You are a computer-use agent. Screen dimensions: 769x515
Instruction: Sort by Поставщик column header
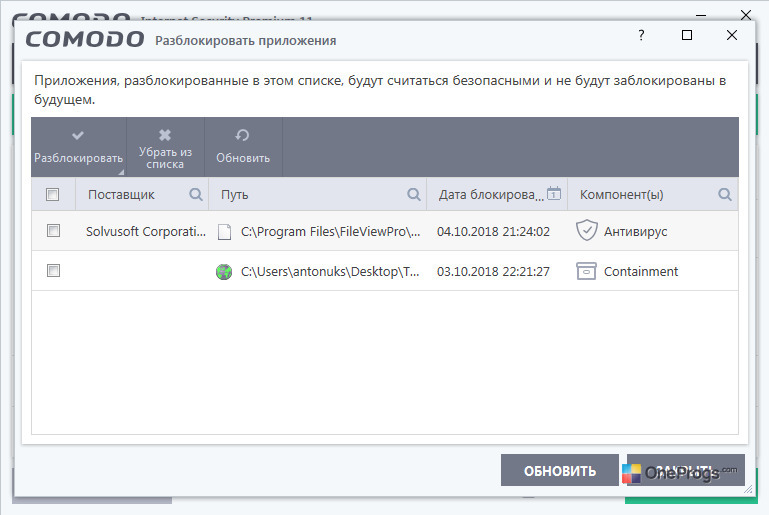click(121, 195)
